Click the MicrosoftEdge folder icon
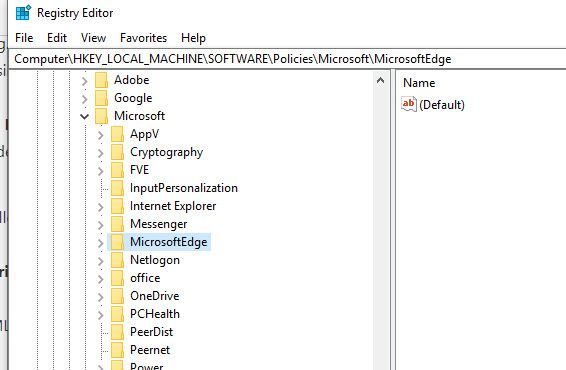Screen dimensions: 566x370 click(x=117, y=242)
